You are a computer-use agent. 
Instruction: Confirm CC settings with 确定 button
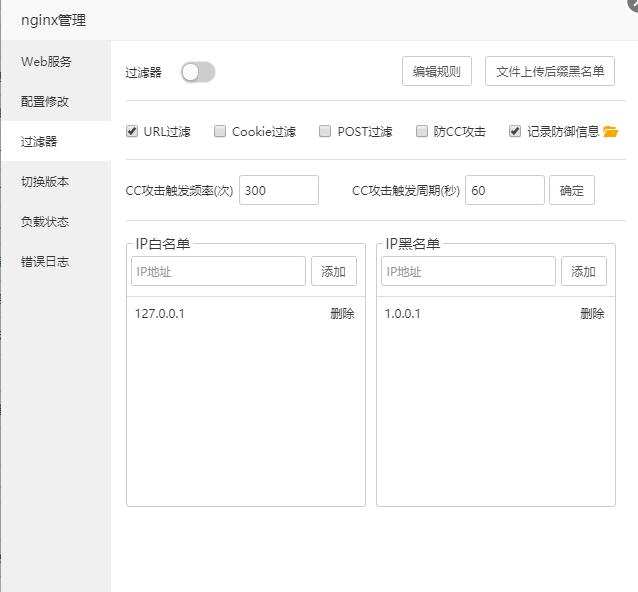(572, 190)
